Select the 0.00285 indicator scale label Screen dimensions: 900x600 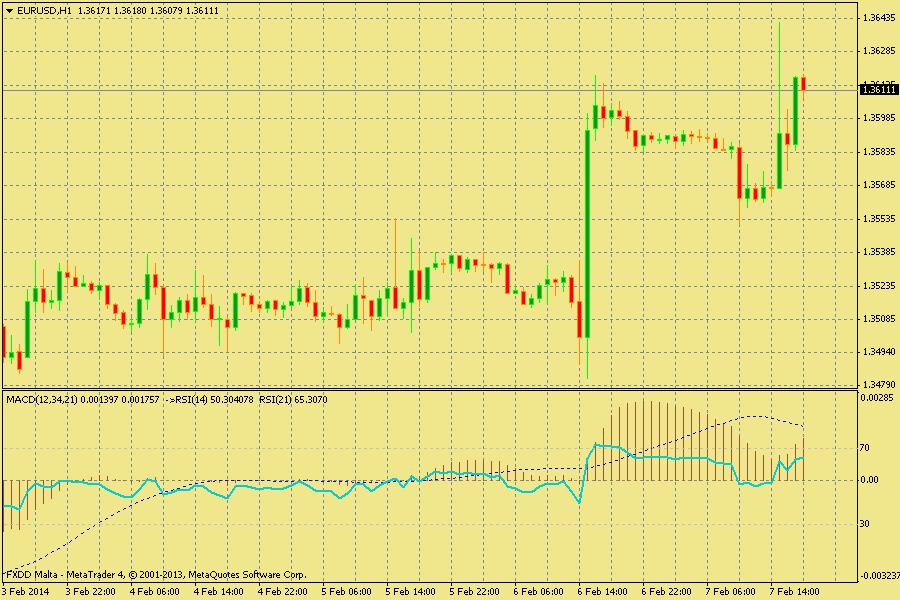(877, 398)
